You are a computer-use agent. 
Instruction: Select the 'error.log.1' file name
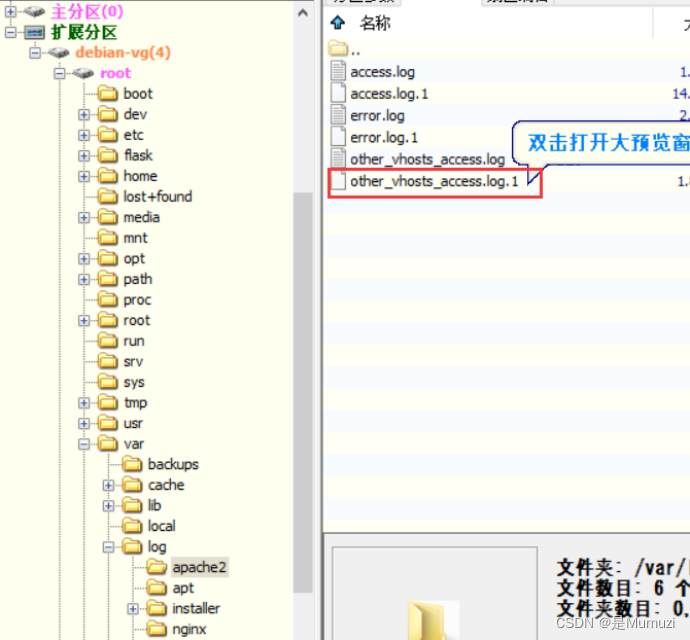point(384,138)
